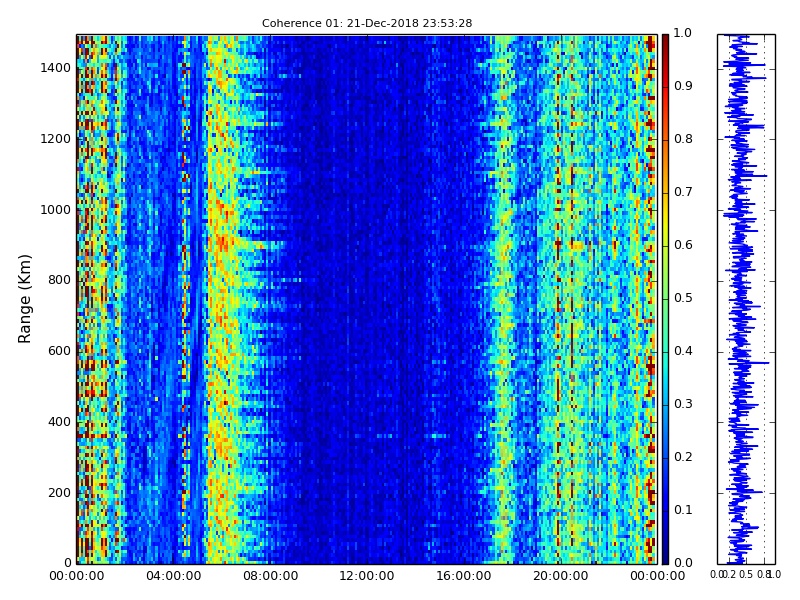Click the 400 range tick label
The height and width of the screenshot is (600, 800).
pyautogui.click(x=59, y=422)
